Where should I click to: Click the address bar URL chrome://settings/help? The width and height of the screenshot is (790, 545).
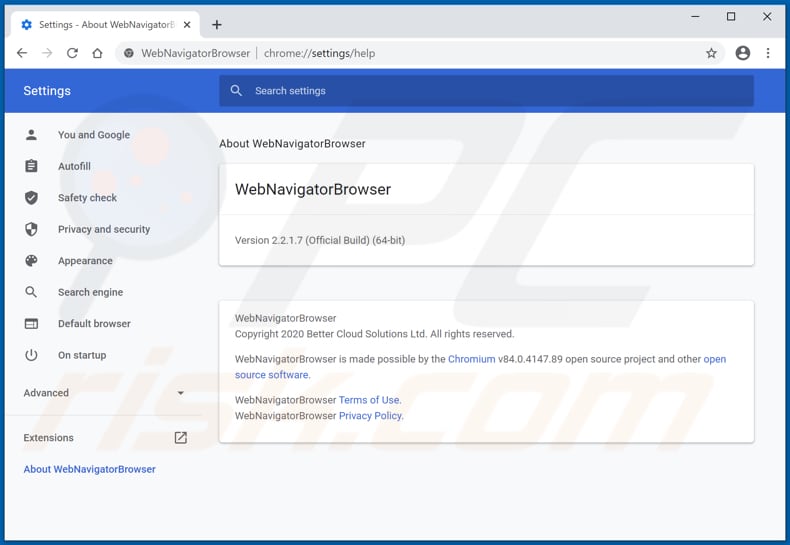point(319,53)
